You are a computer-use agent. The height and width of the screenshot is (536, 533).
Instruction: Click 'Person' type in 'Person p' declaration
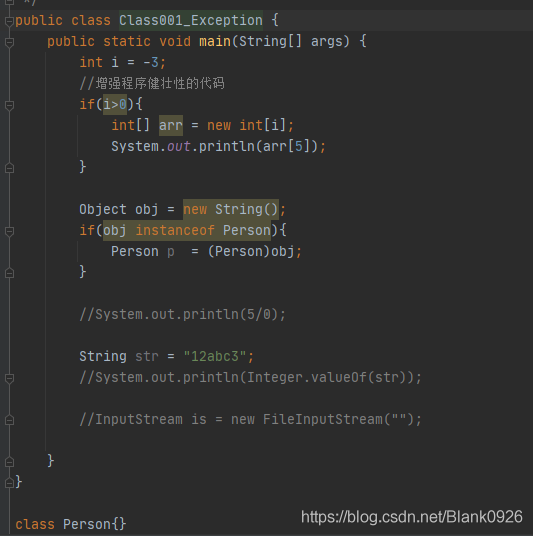pyautogui.click(x=135, y=252)
